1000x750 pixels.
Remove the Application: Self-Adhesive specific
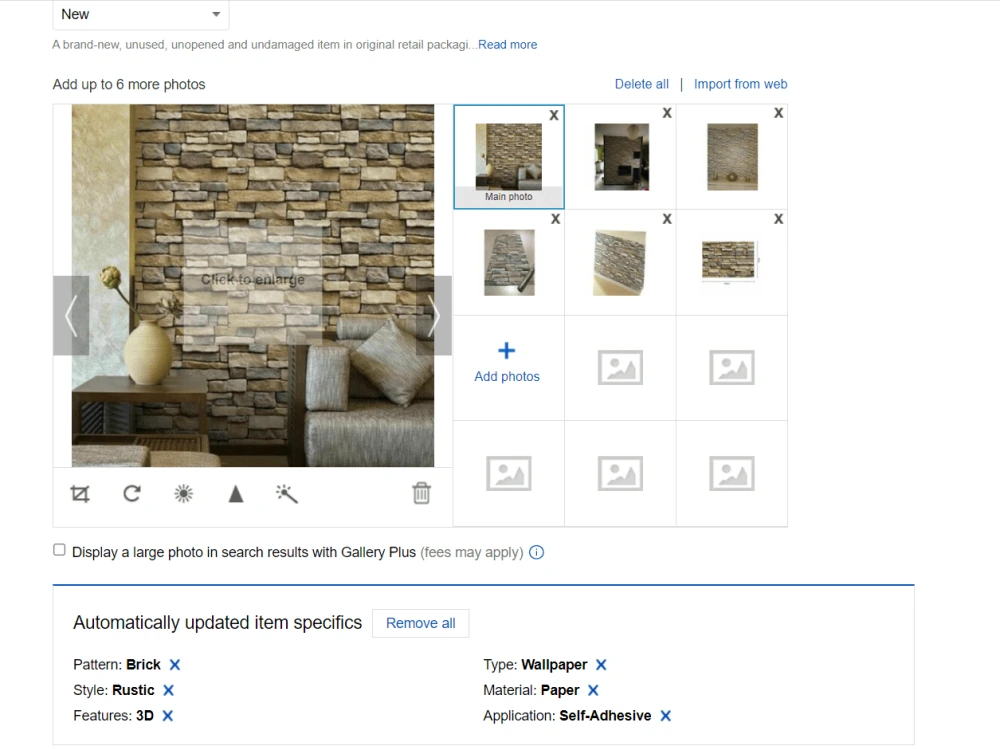(x=666, y=716)
